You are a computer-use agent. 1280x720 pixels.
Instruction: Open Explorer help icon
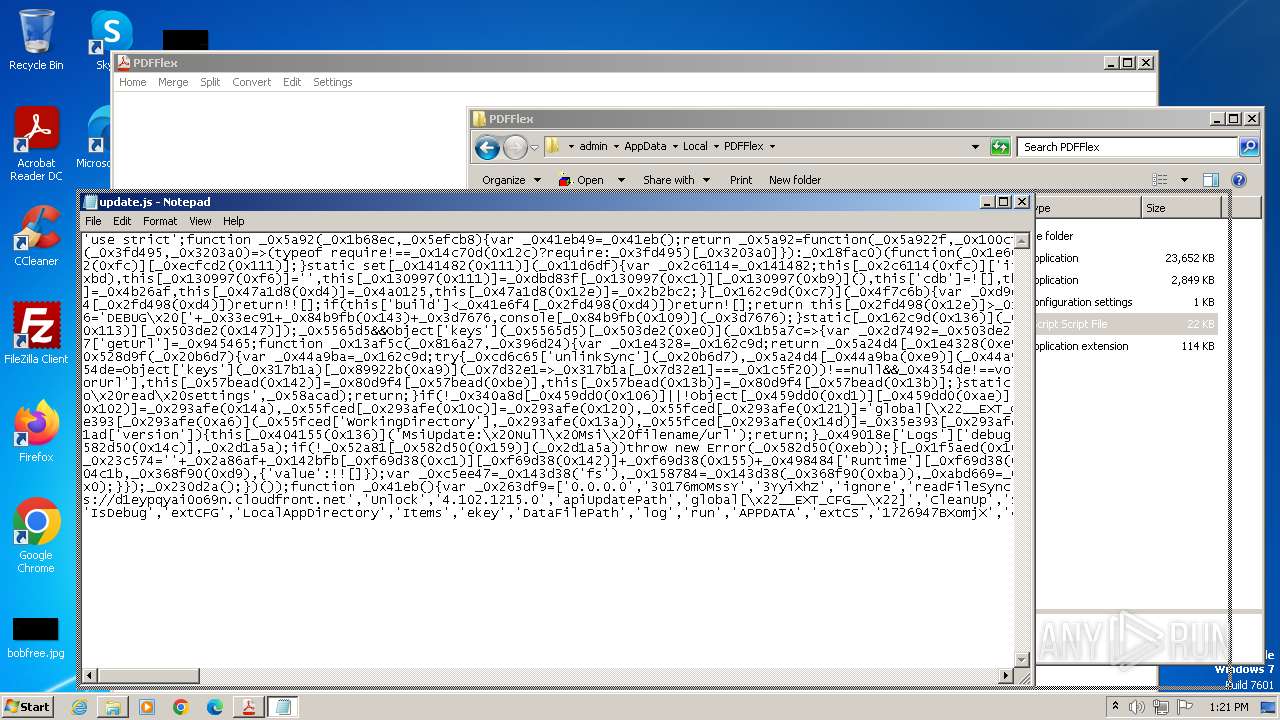tap(1239, 180)
